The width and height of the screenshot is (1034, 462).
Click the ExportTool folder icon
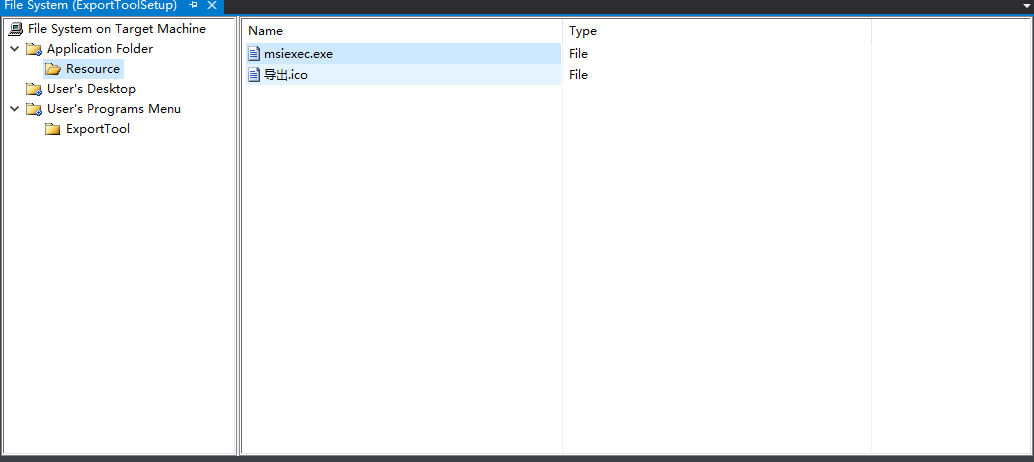[x=53, y=129]
